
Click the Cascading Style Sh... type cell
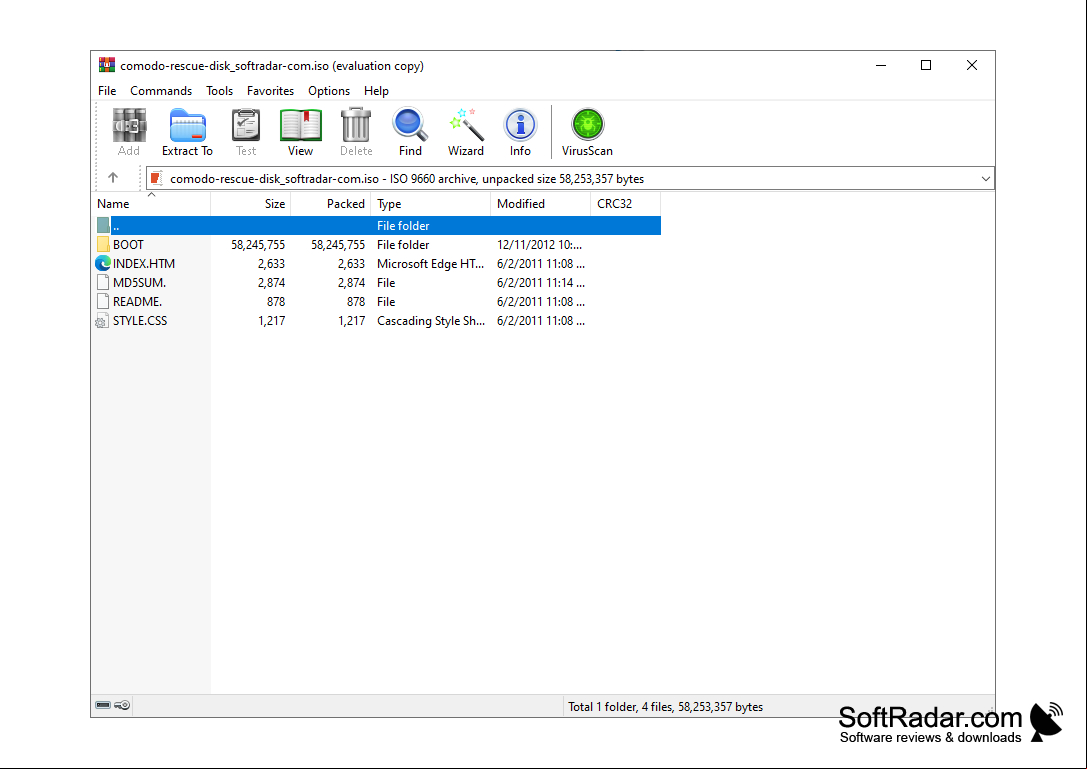[x=431, y=321]
